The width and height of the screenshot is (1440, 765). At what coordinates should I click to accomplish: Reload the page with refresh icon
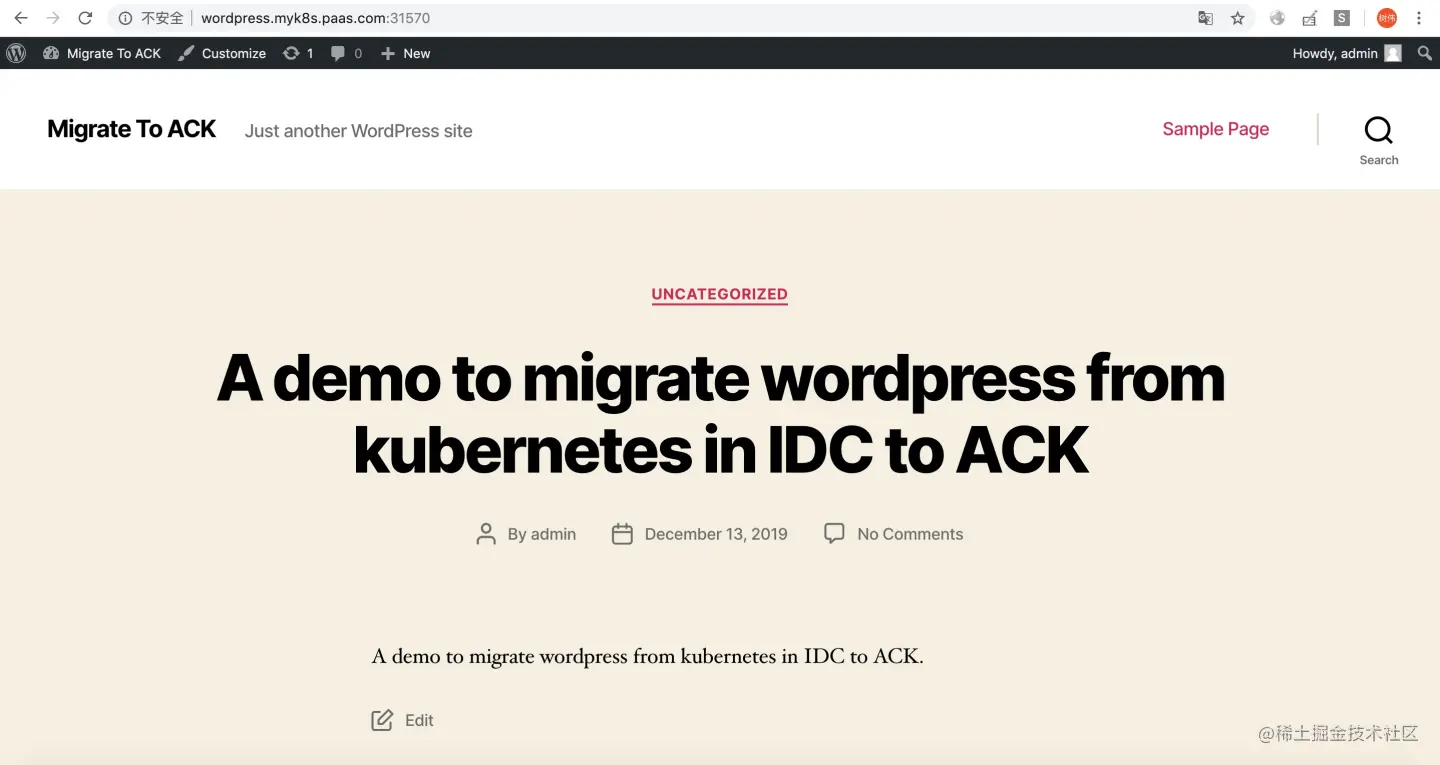[x=86, y=18]
